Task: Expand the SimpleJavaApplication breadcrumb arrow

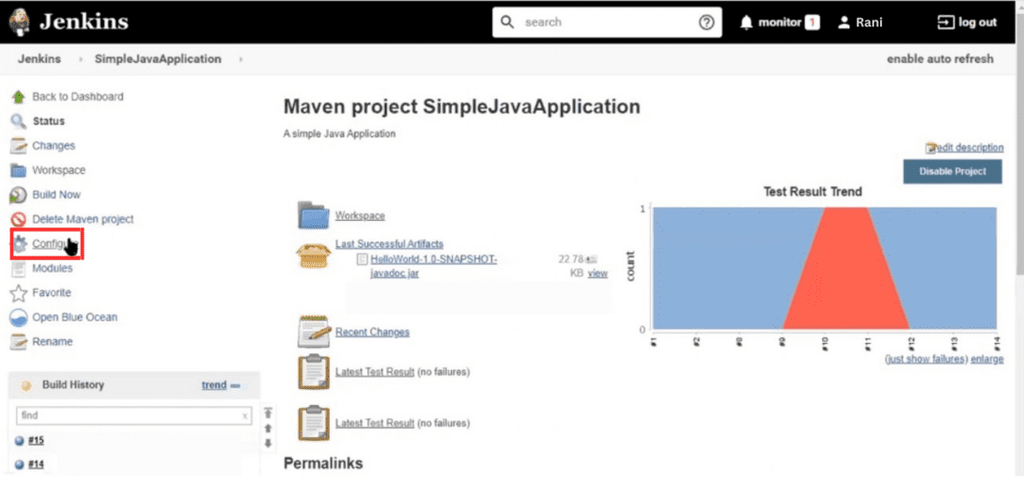Action: click(x=241, y=59)
